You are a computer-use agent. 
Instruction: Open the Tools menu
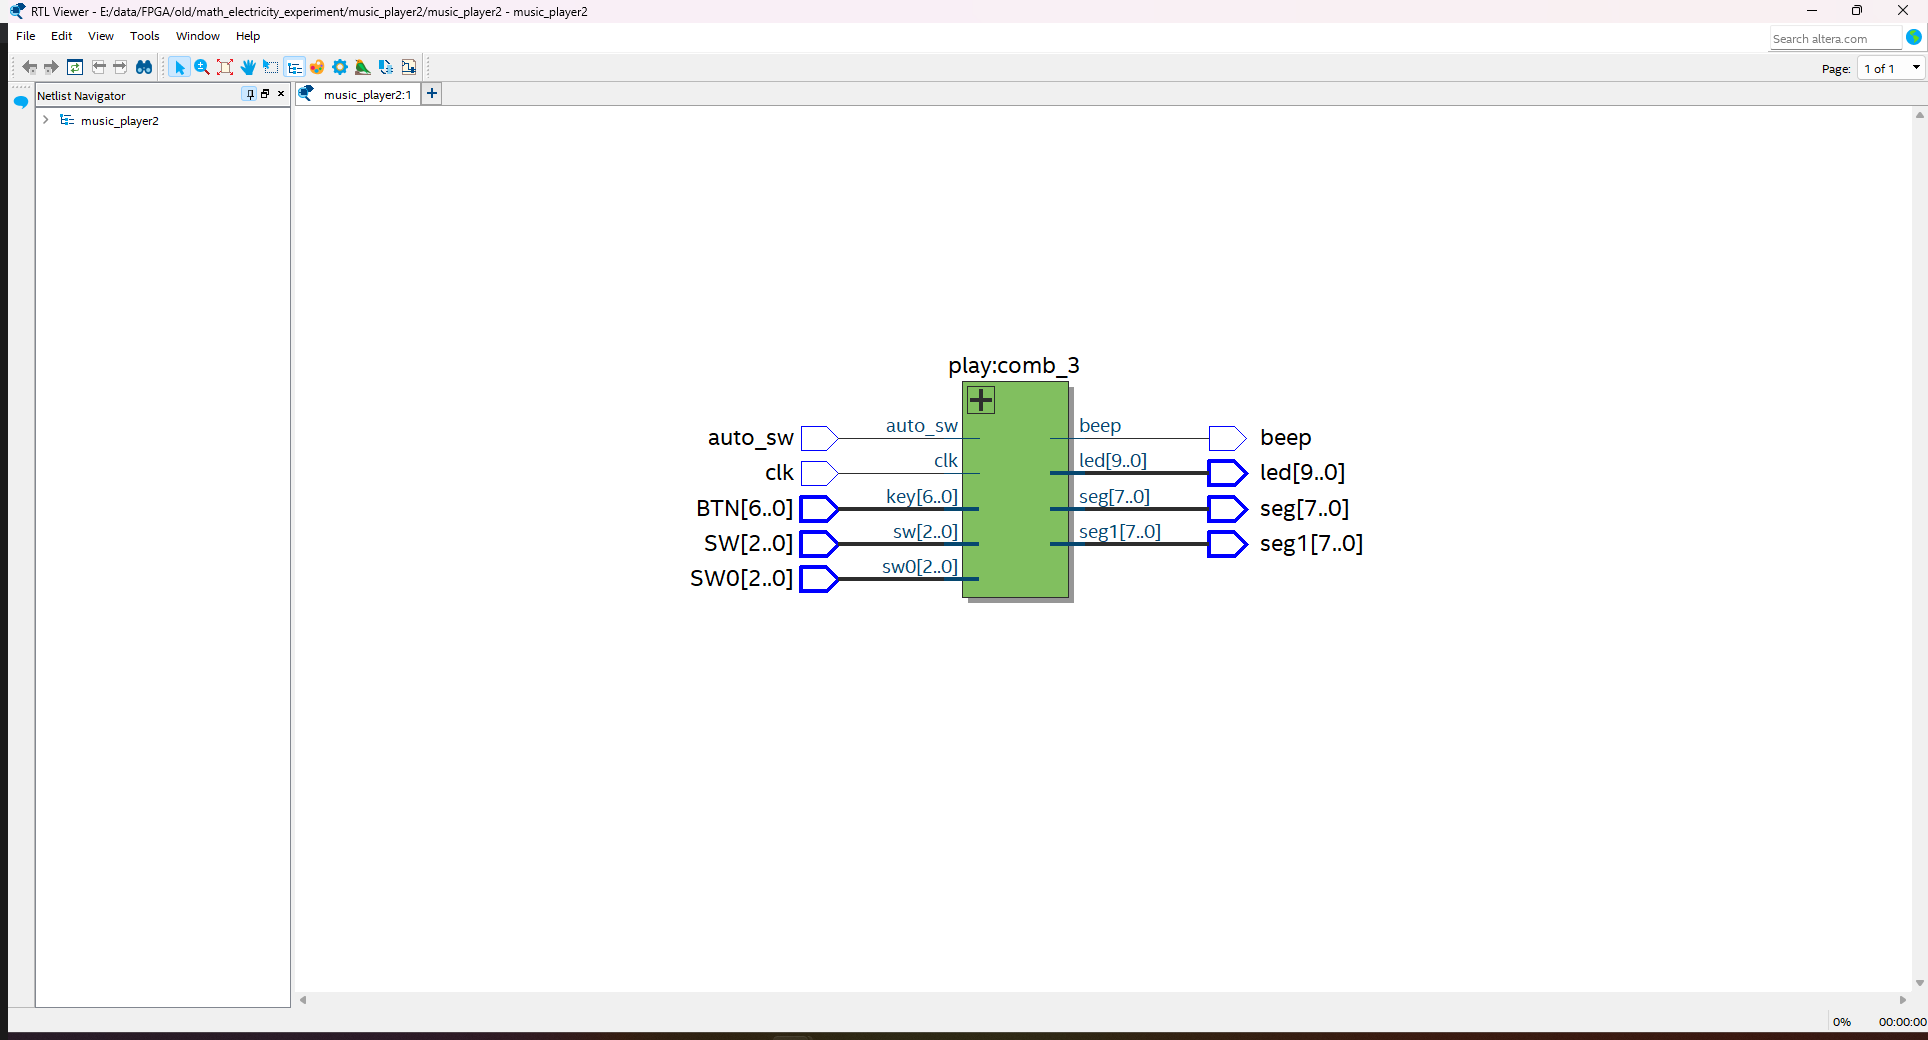click(x=145, y=36)
